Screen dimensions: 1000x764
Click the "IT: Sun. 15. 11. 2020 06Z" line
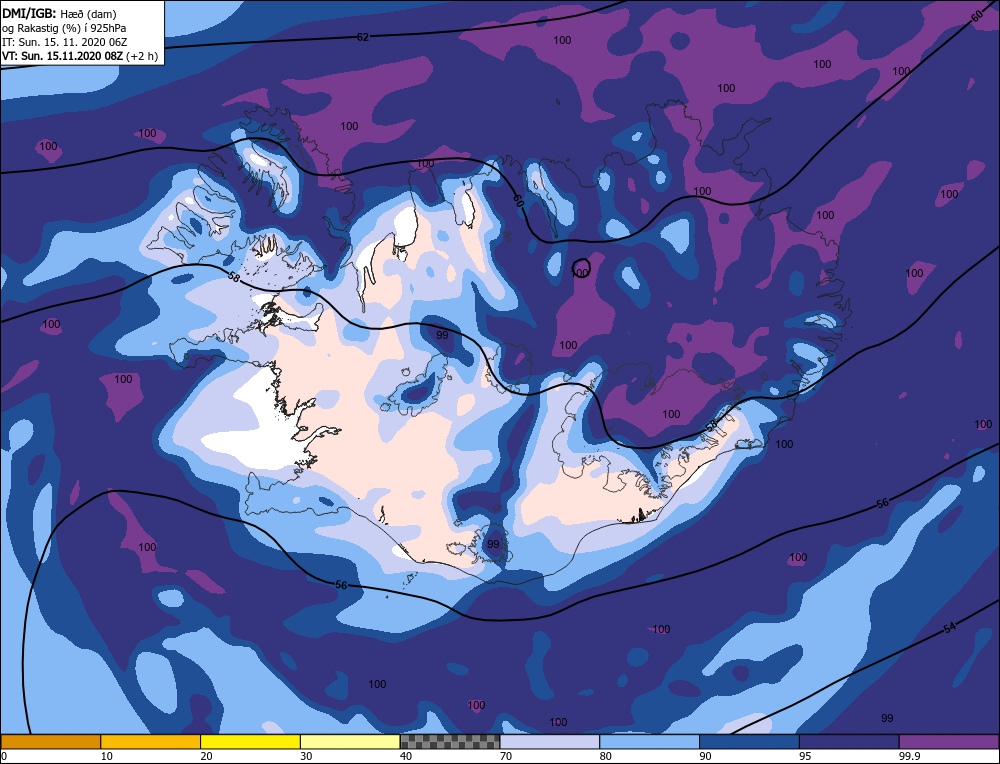[x=62, y=41]
